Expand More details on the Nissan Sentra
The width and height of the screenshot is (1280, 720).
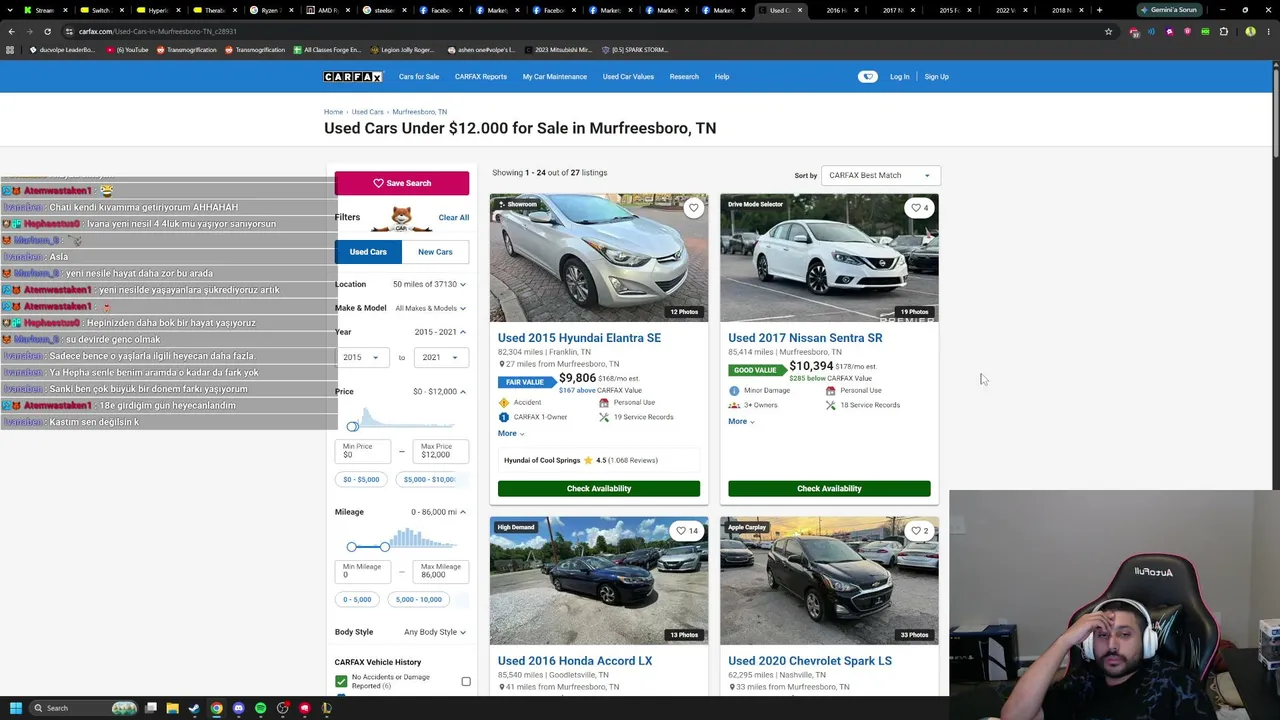(x=741, y=422)
